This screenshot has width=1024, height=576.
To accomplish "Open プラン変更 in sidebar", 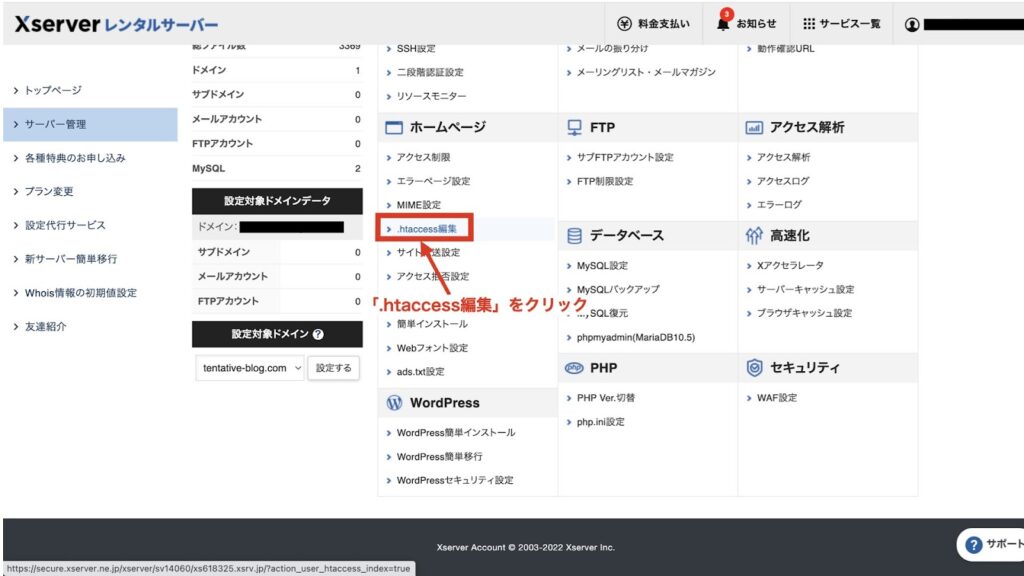I will pyautogui.click(x=49, y=191).
